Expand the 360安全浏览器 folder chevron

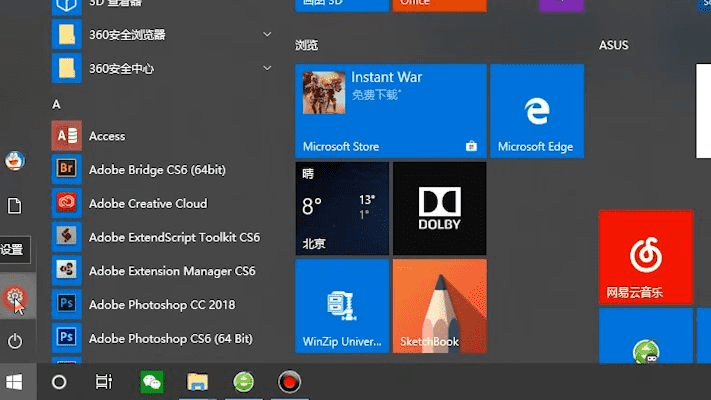coord(267,34)
